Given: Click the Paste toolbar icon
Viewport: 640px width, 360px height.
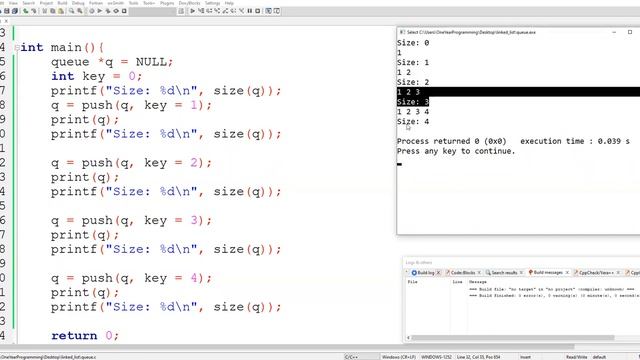Looking at the screenshot, I should [61, 11].
